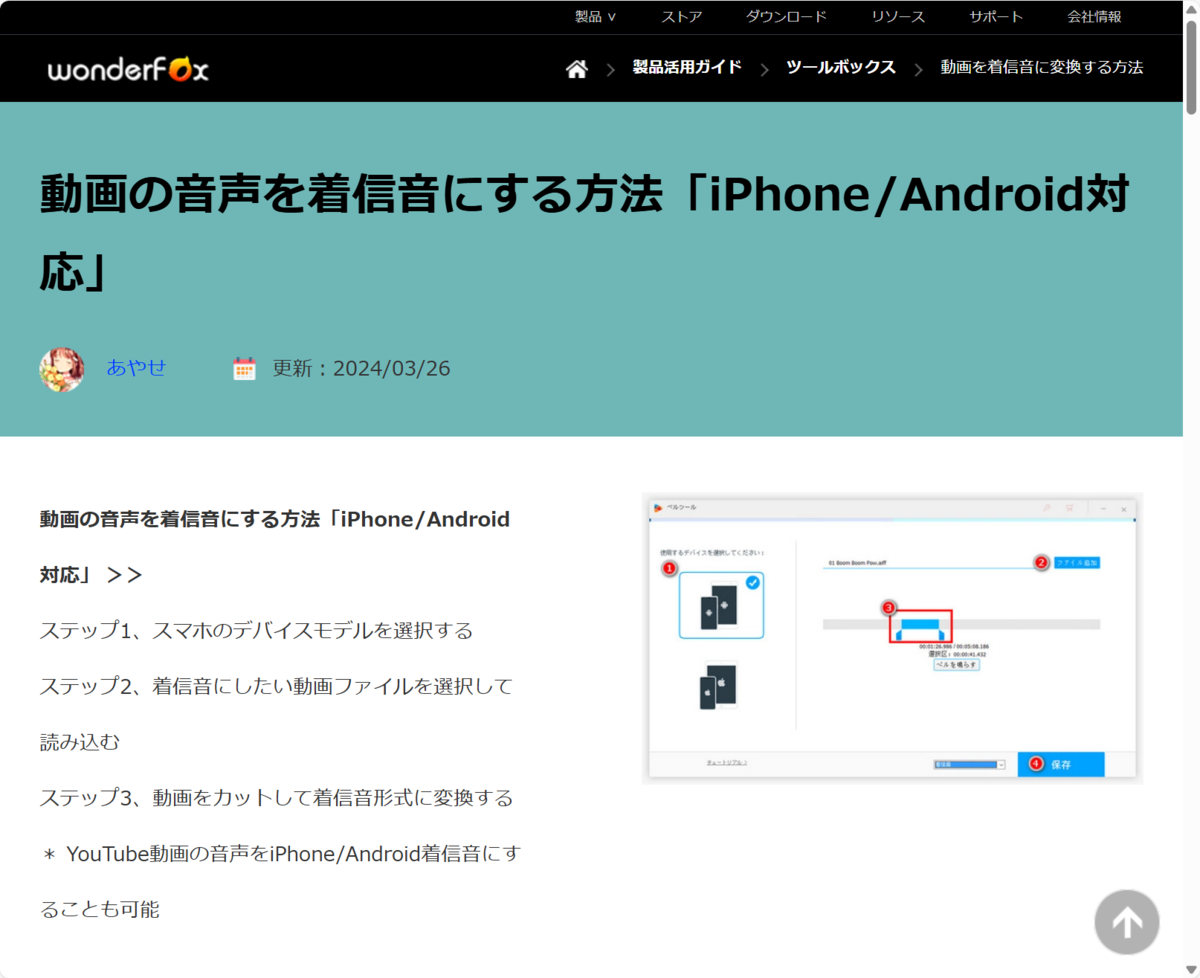Click the 更新：2024/03/26 date text
The image size is (1200, 978).
tap(361, 369)
